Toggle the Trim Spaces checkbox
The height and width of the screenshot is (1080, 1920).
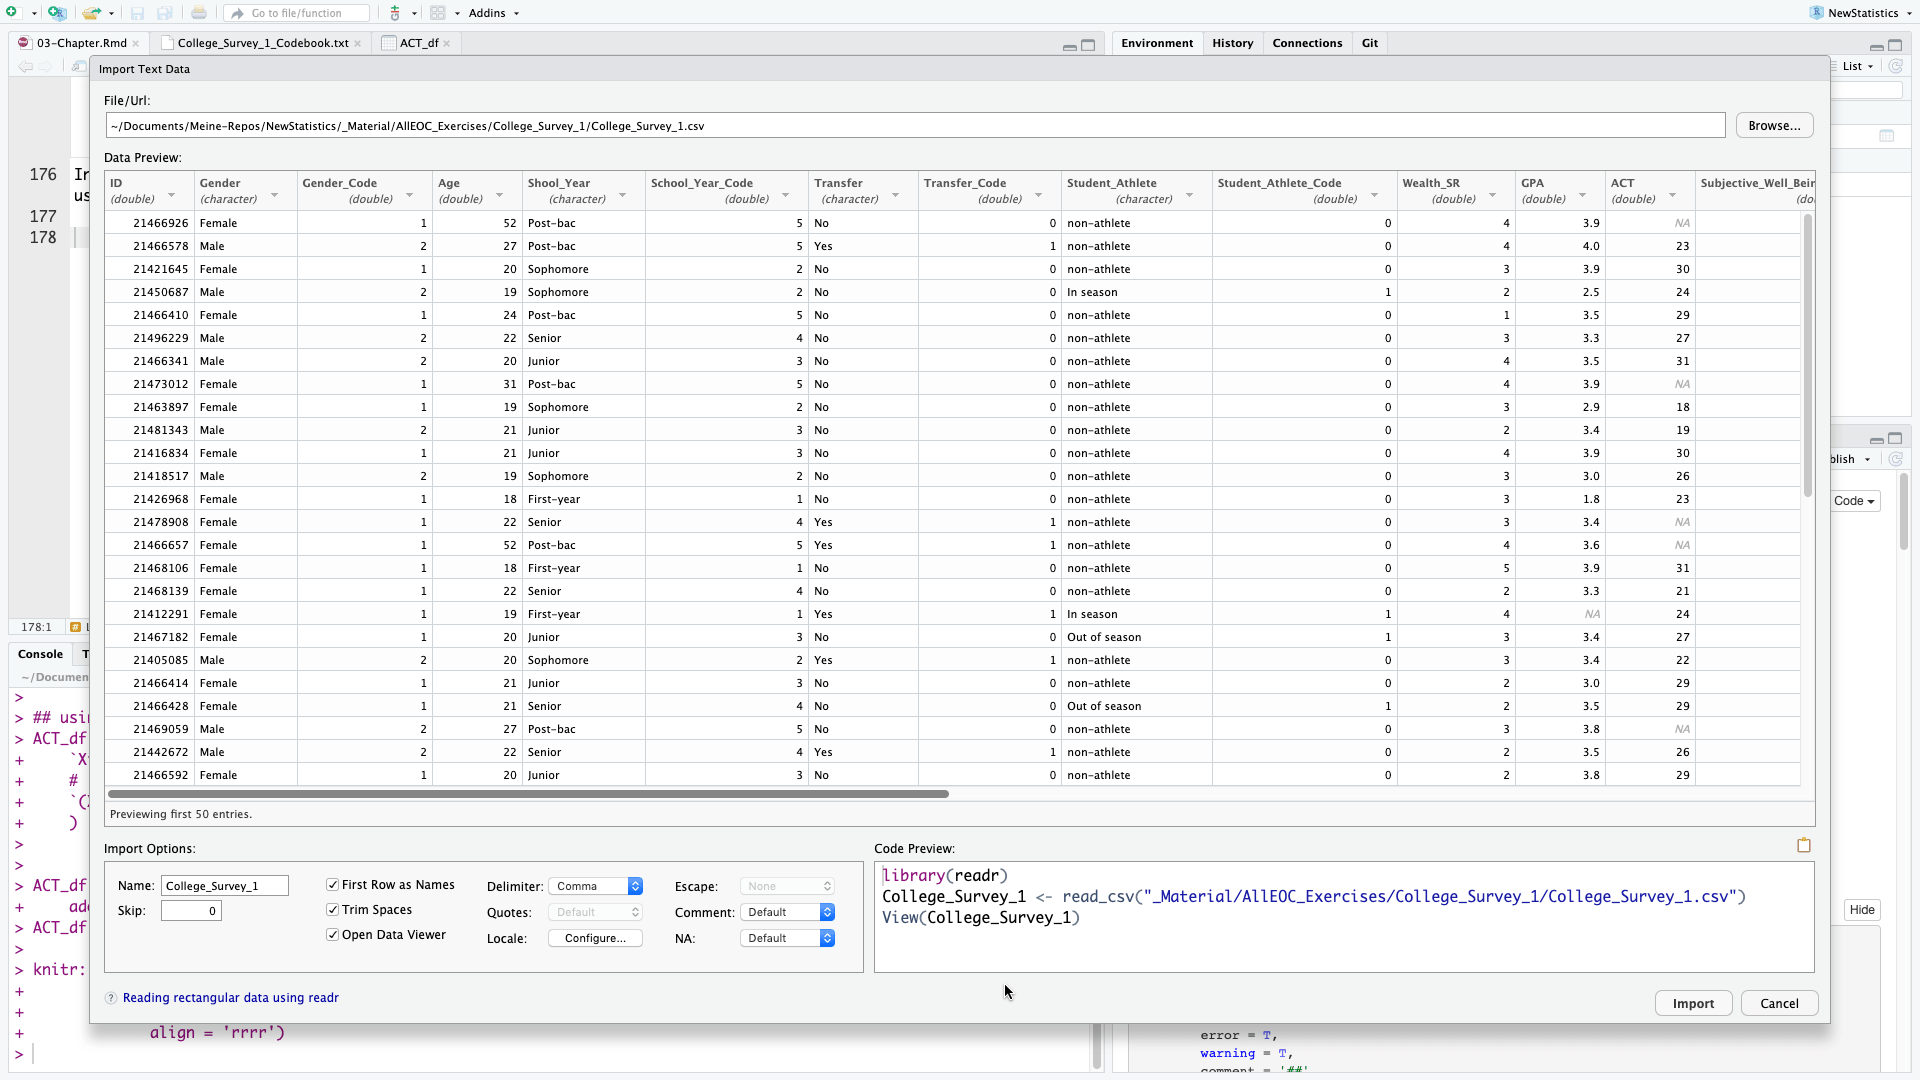(333, 910)
